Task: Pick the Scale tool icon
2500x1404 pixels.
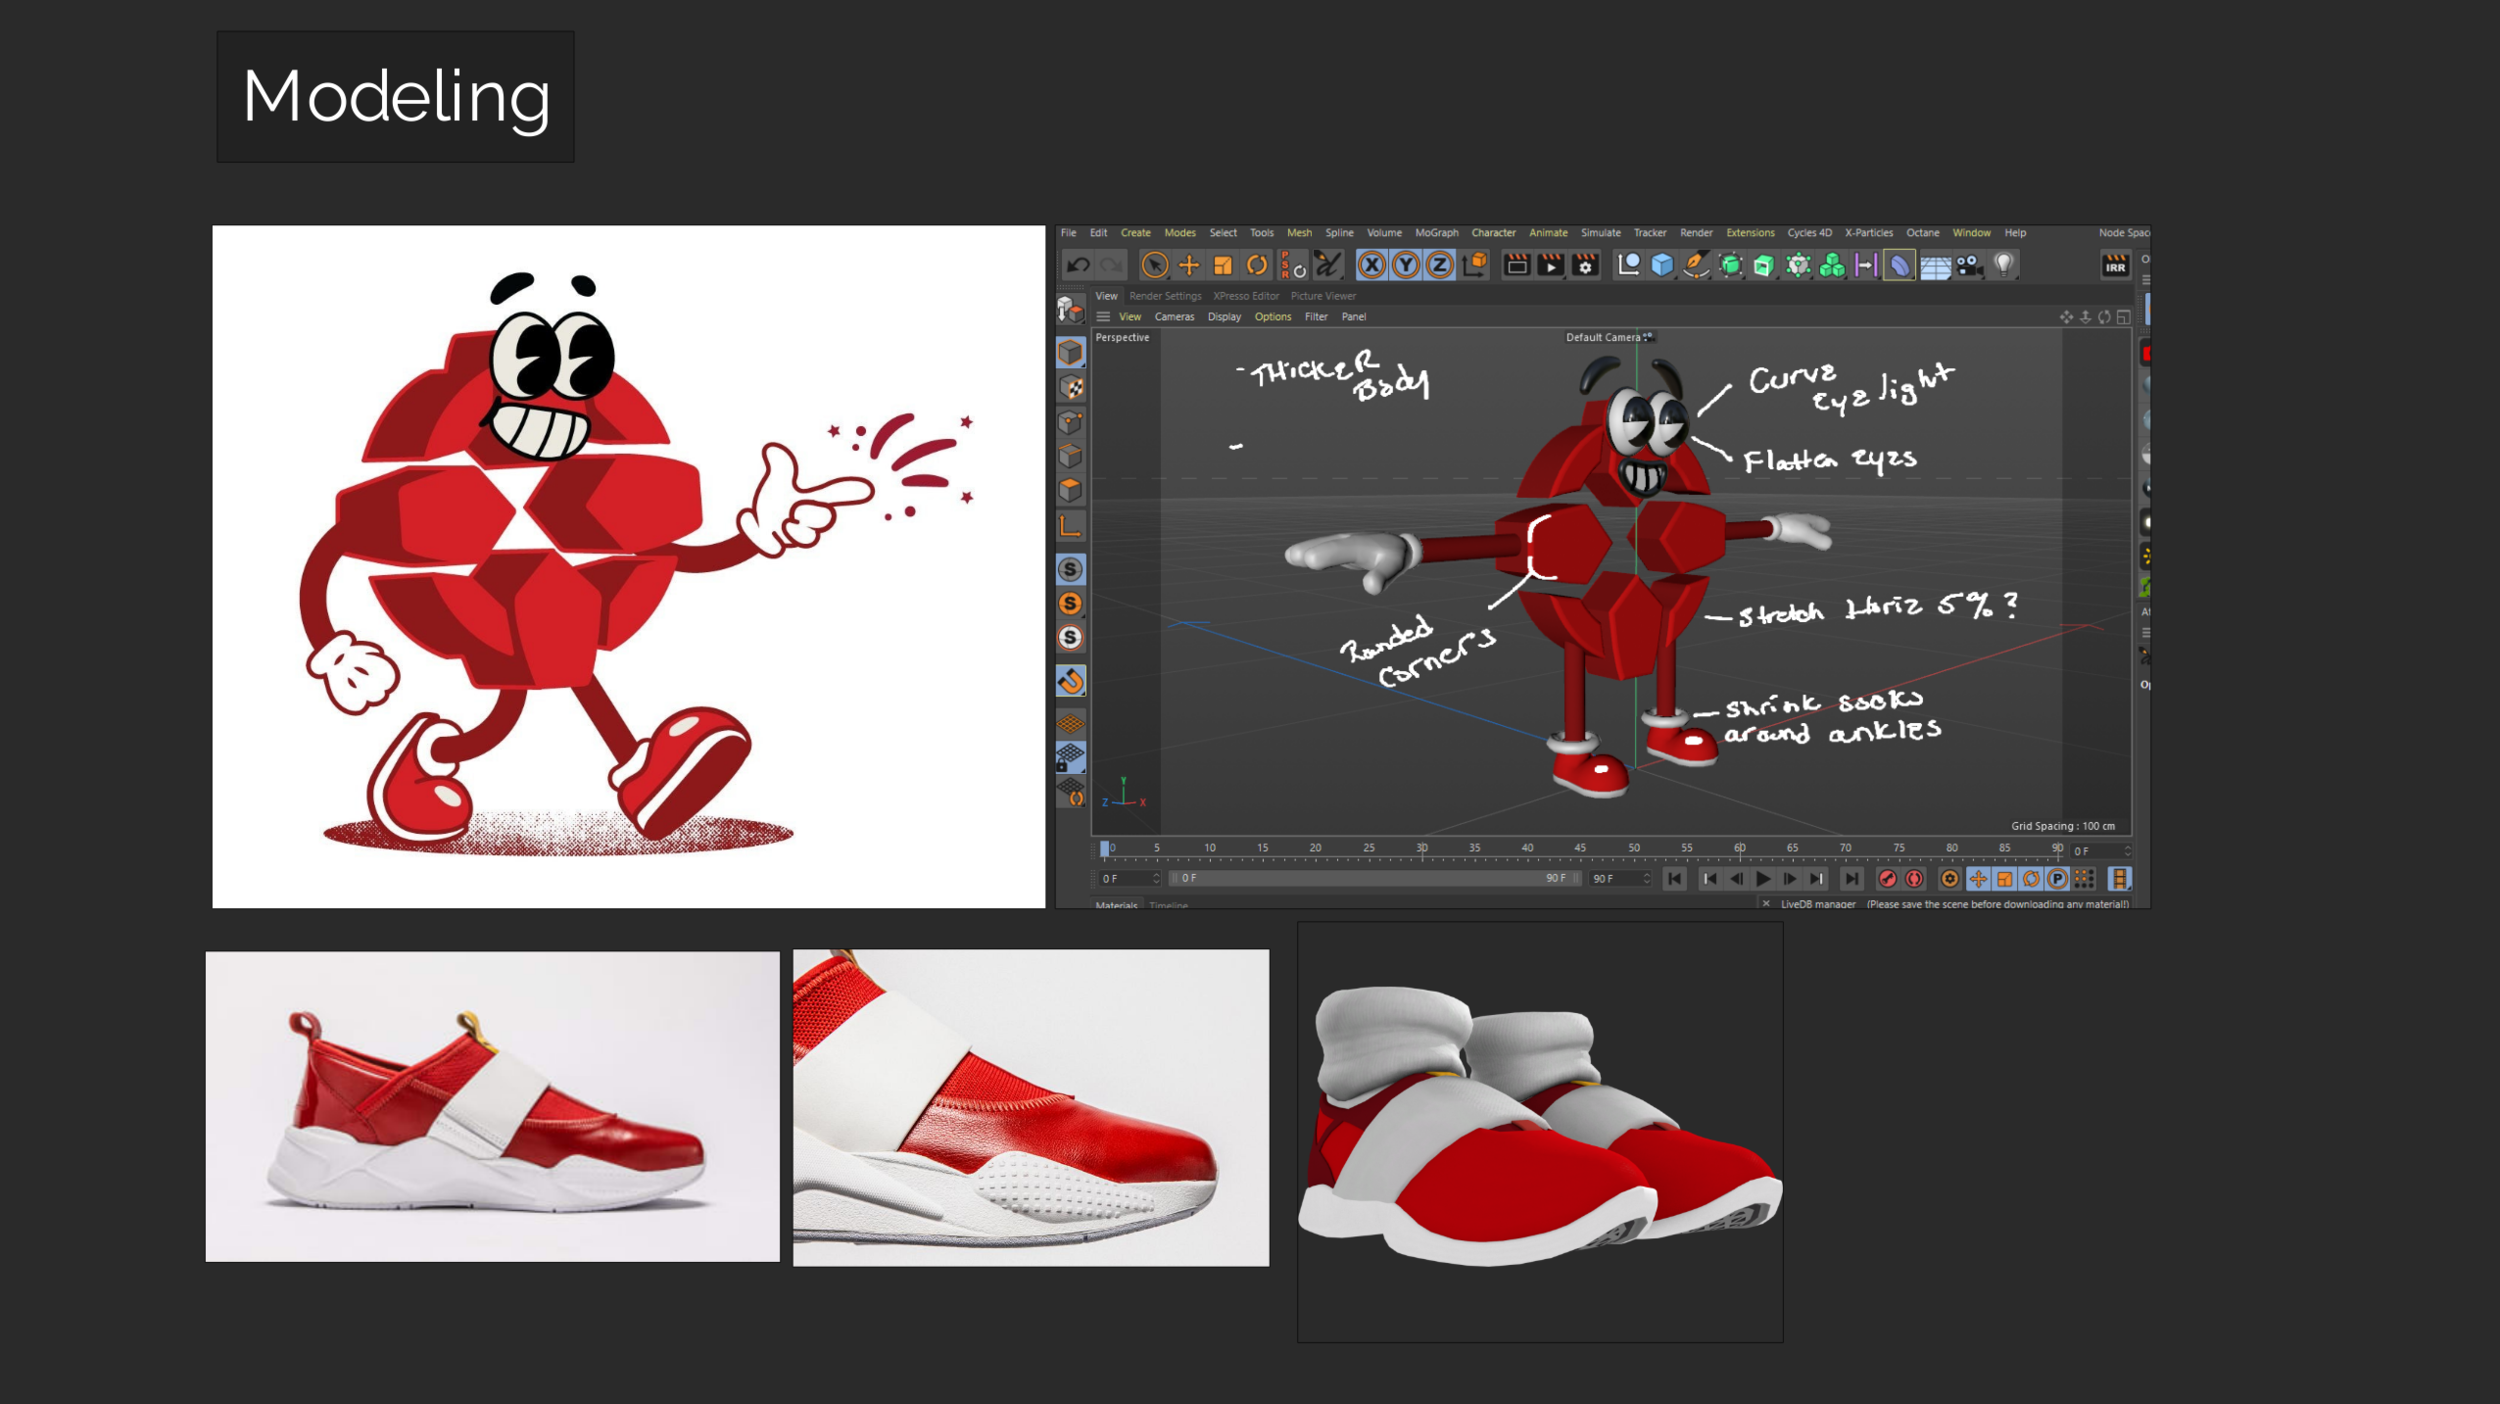Action: pos(1223,265)
